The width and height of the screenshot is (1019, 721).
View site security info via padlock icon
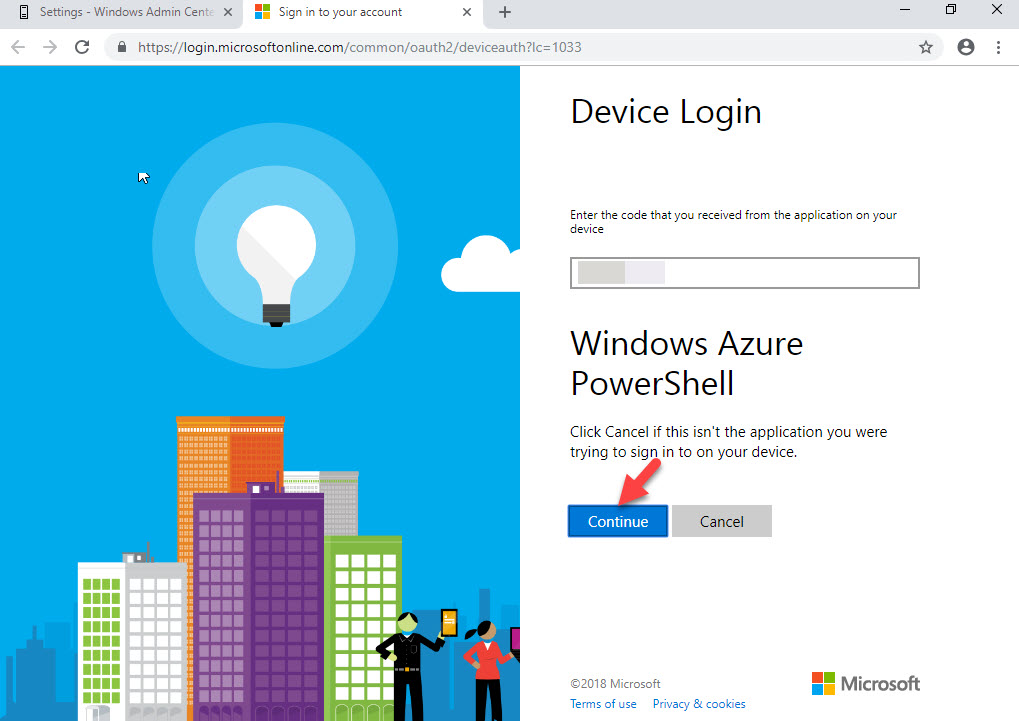[122, 47]
